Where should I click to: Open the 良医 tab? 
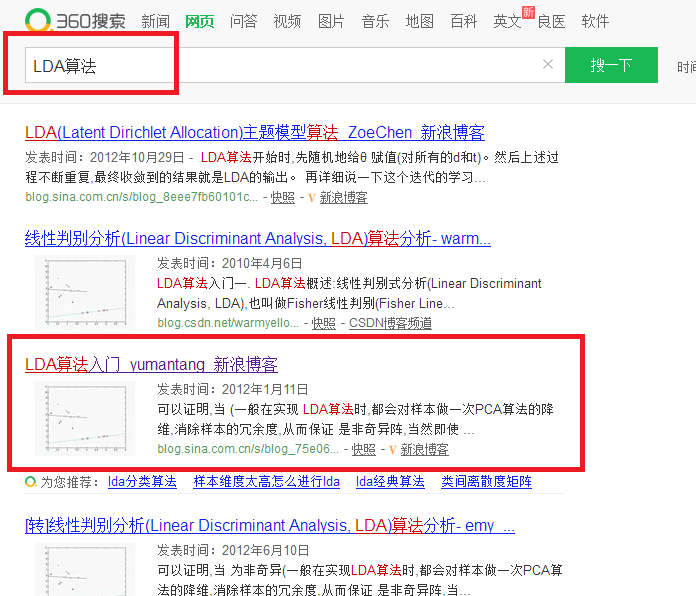coord(551,21)
